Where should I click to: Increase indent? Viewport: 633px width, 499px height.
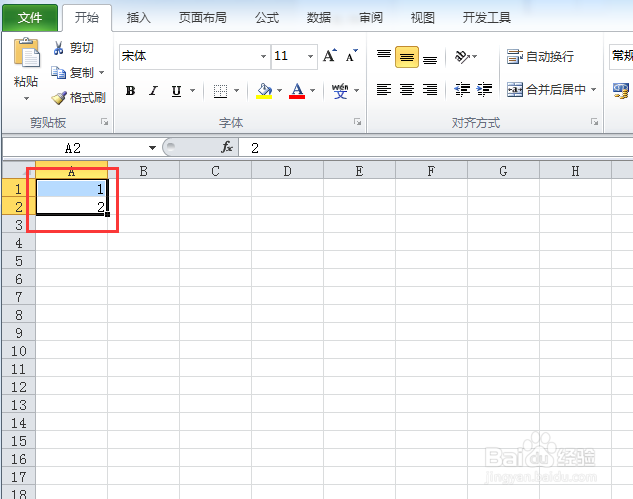(x=484, y=89)
